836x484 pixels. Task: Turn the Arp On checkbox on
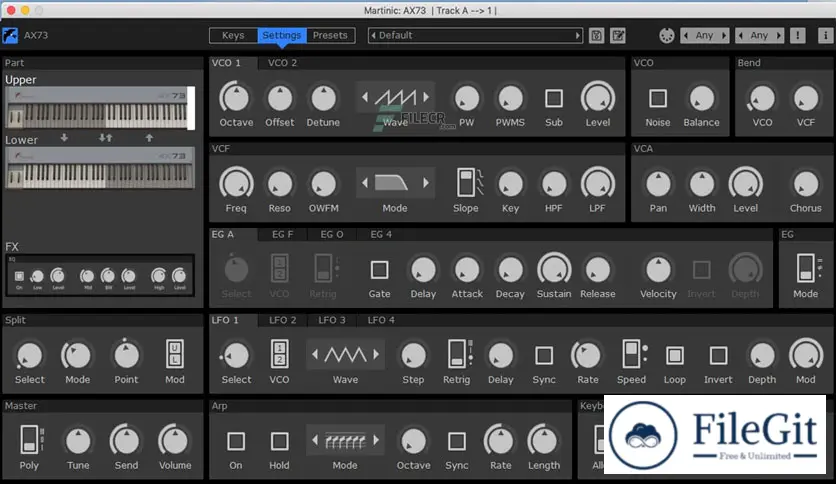236,441
